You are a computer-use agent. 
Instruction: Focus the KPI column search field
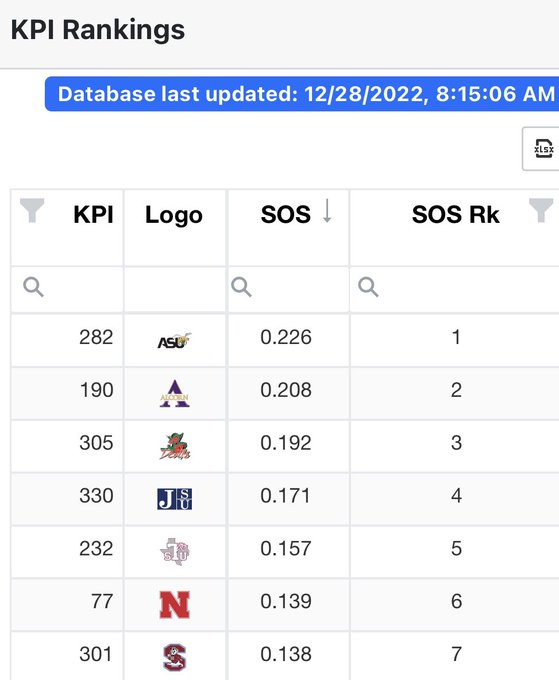point(67,289)
